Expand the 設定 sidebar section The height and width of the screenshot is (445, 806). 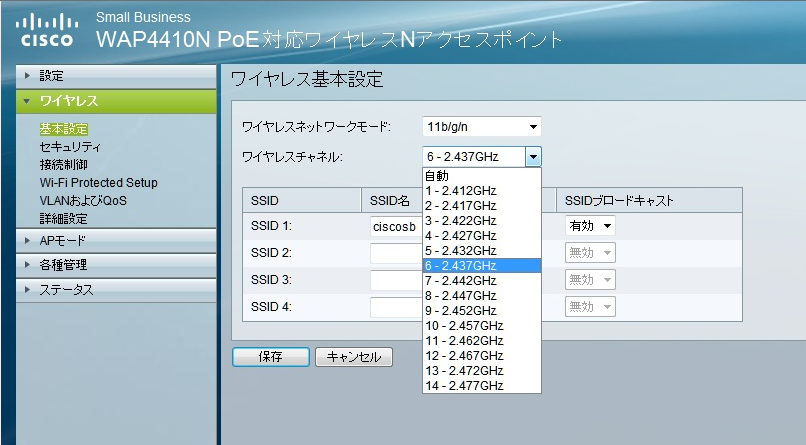(116, 76)
